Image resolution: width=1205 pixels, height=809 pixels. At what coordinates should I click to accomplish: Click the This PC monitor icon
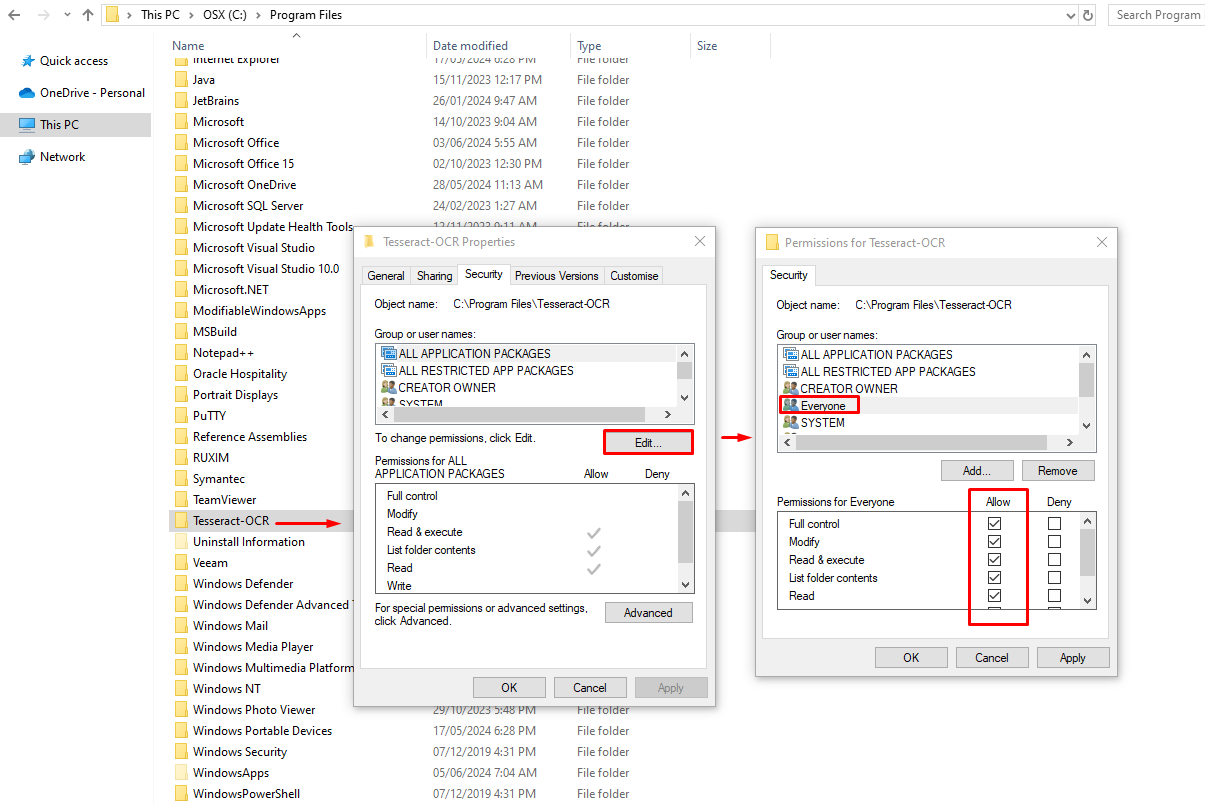(x=27, y=125)
